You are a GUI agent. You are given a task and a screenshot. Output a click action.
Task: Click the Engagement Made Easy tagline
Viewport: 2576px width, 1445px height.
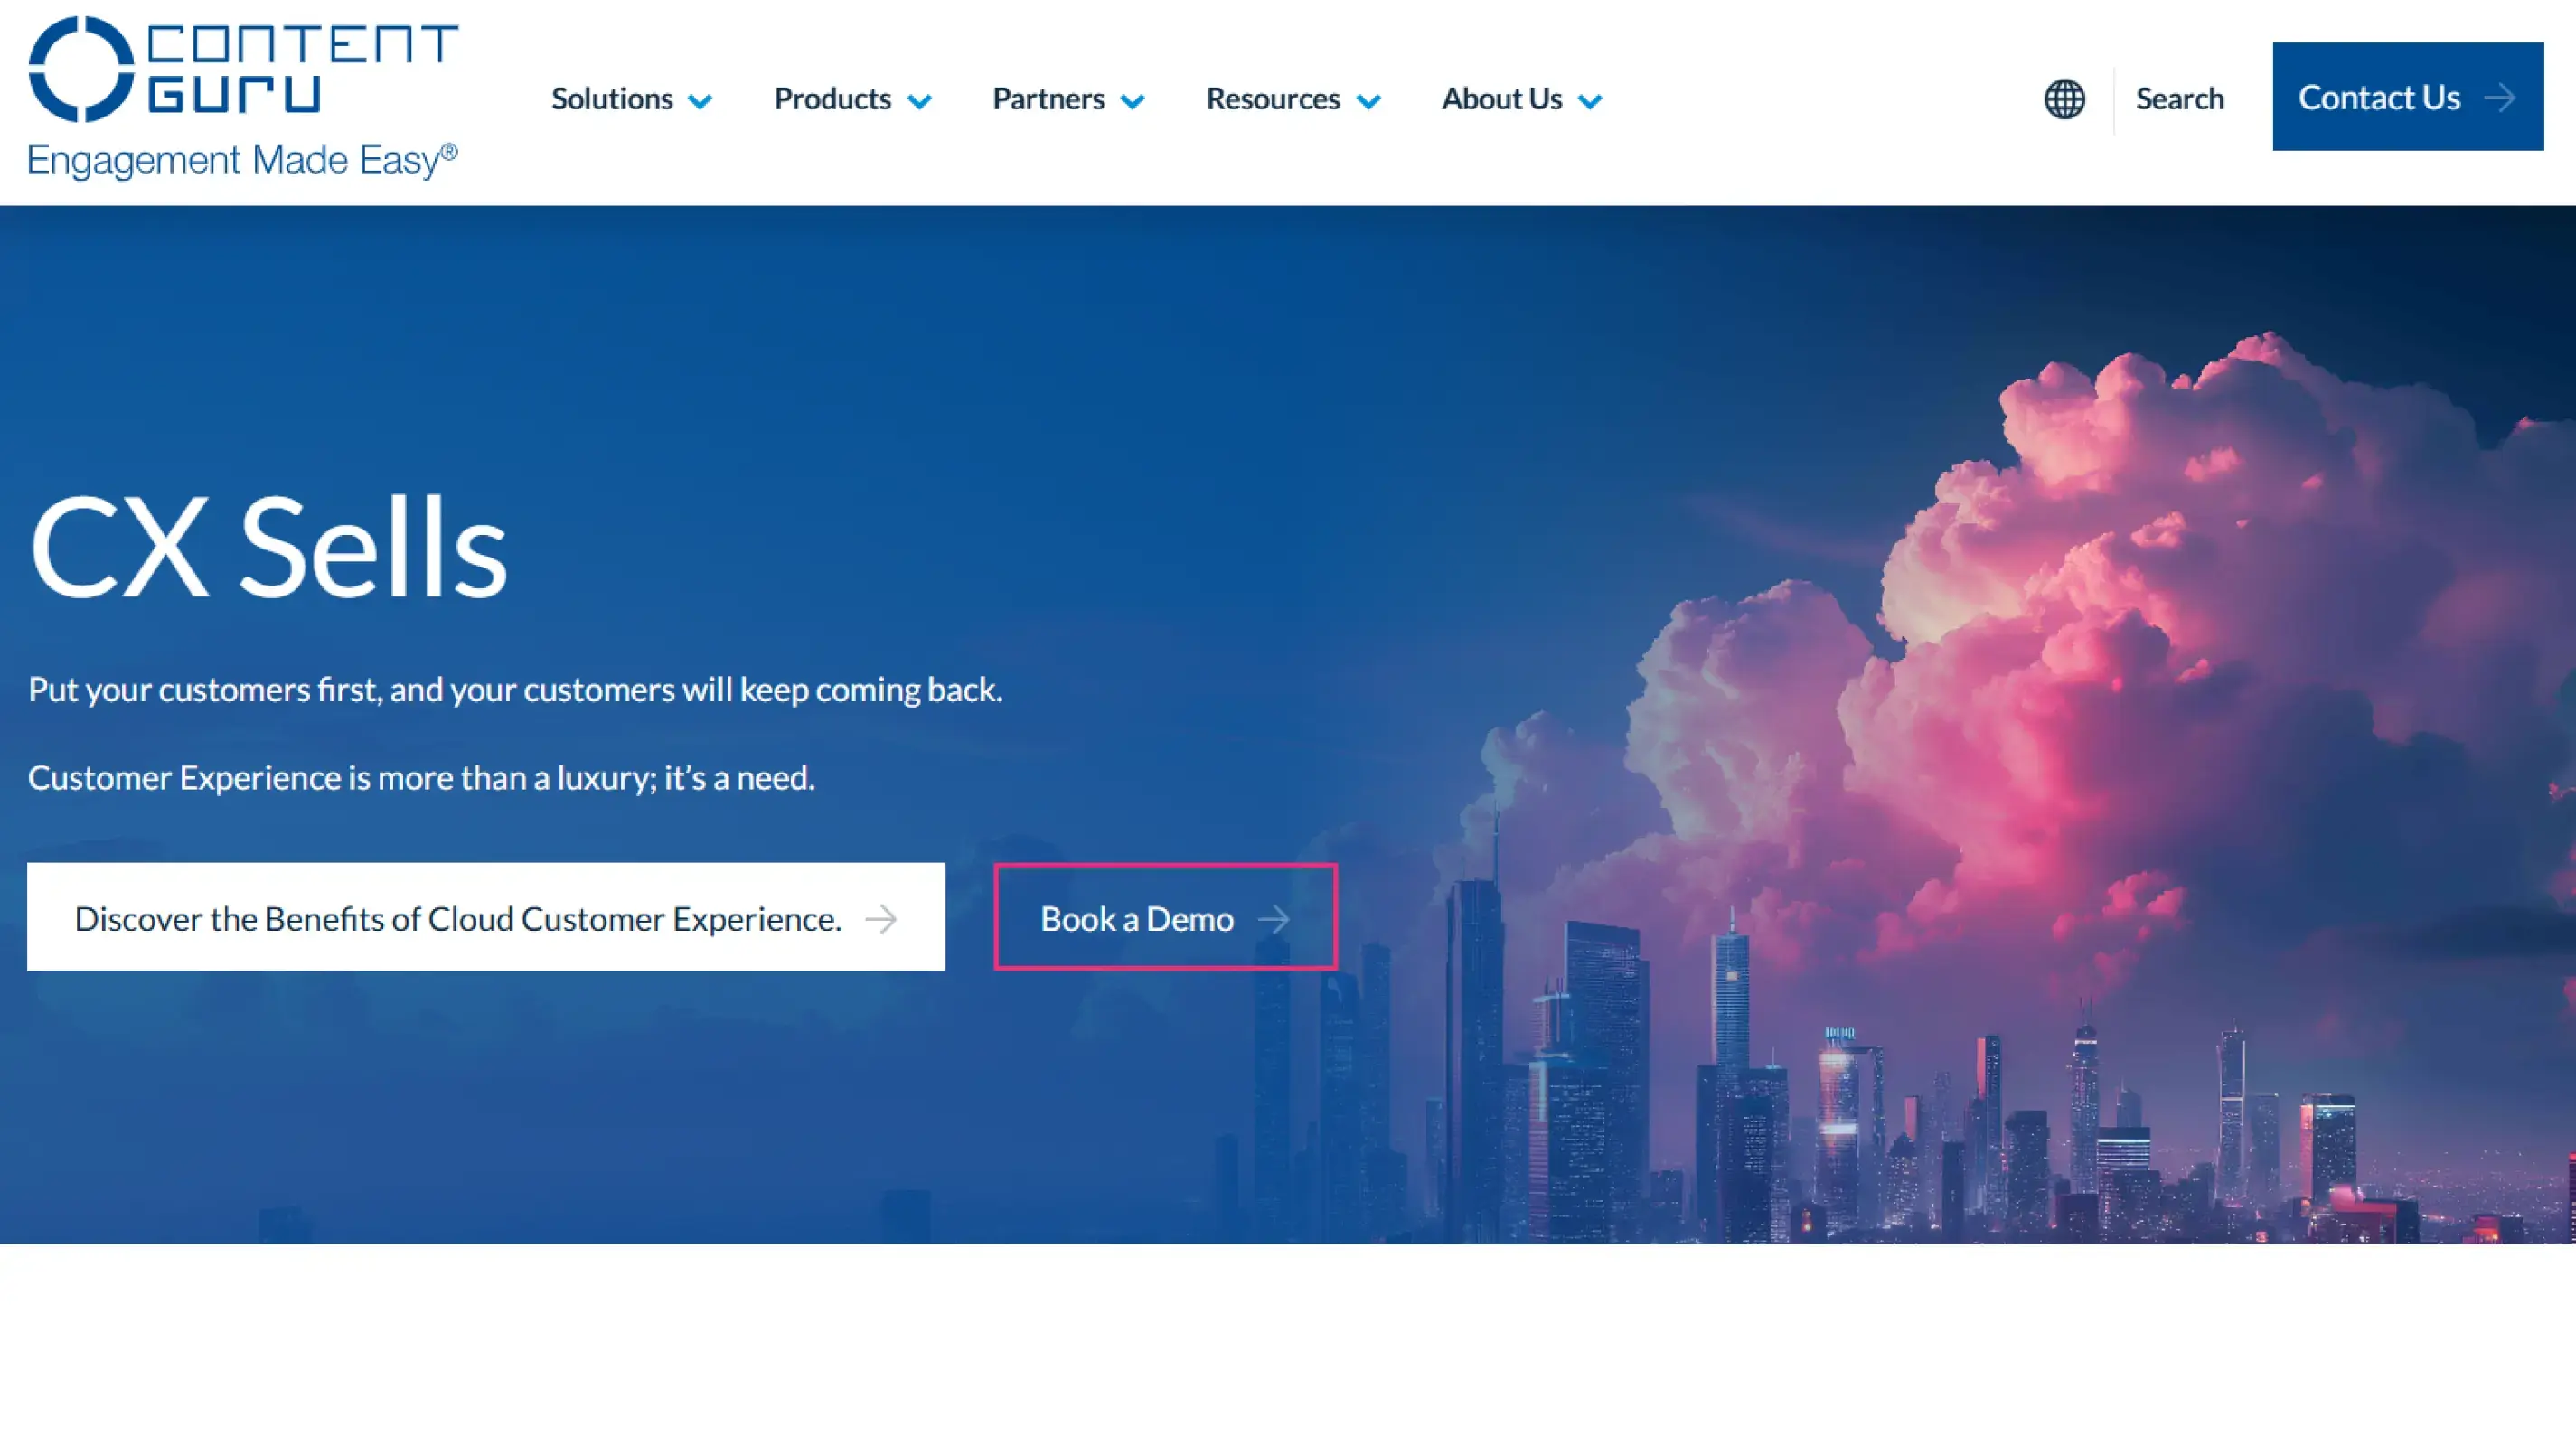243,161
